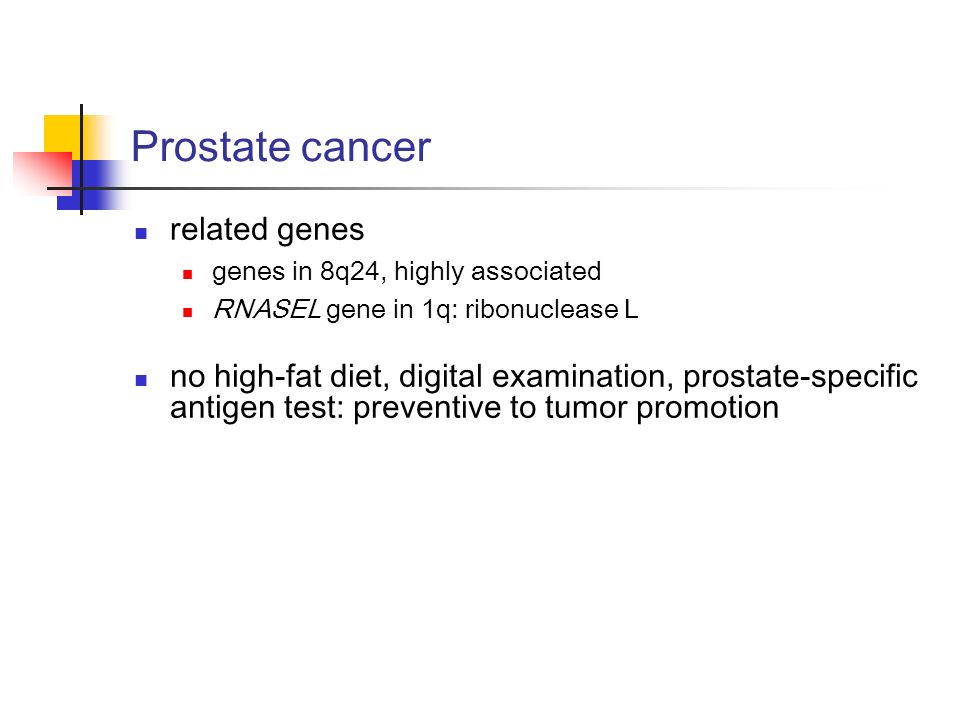Image resolution: width=960 pixels, height=720 pixels.
Task: Click the red bullet before 'genes in 8q24'
Action: click(x=188, y=274)
